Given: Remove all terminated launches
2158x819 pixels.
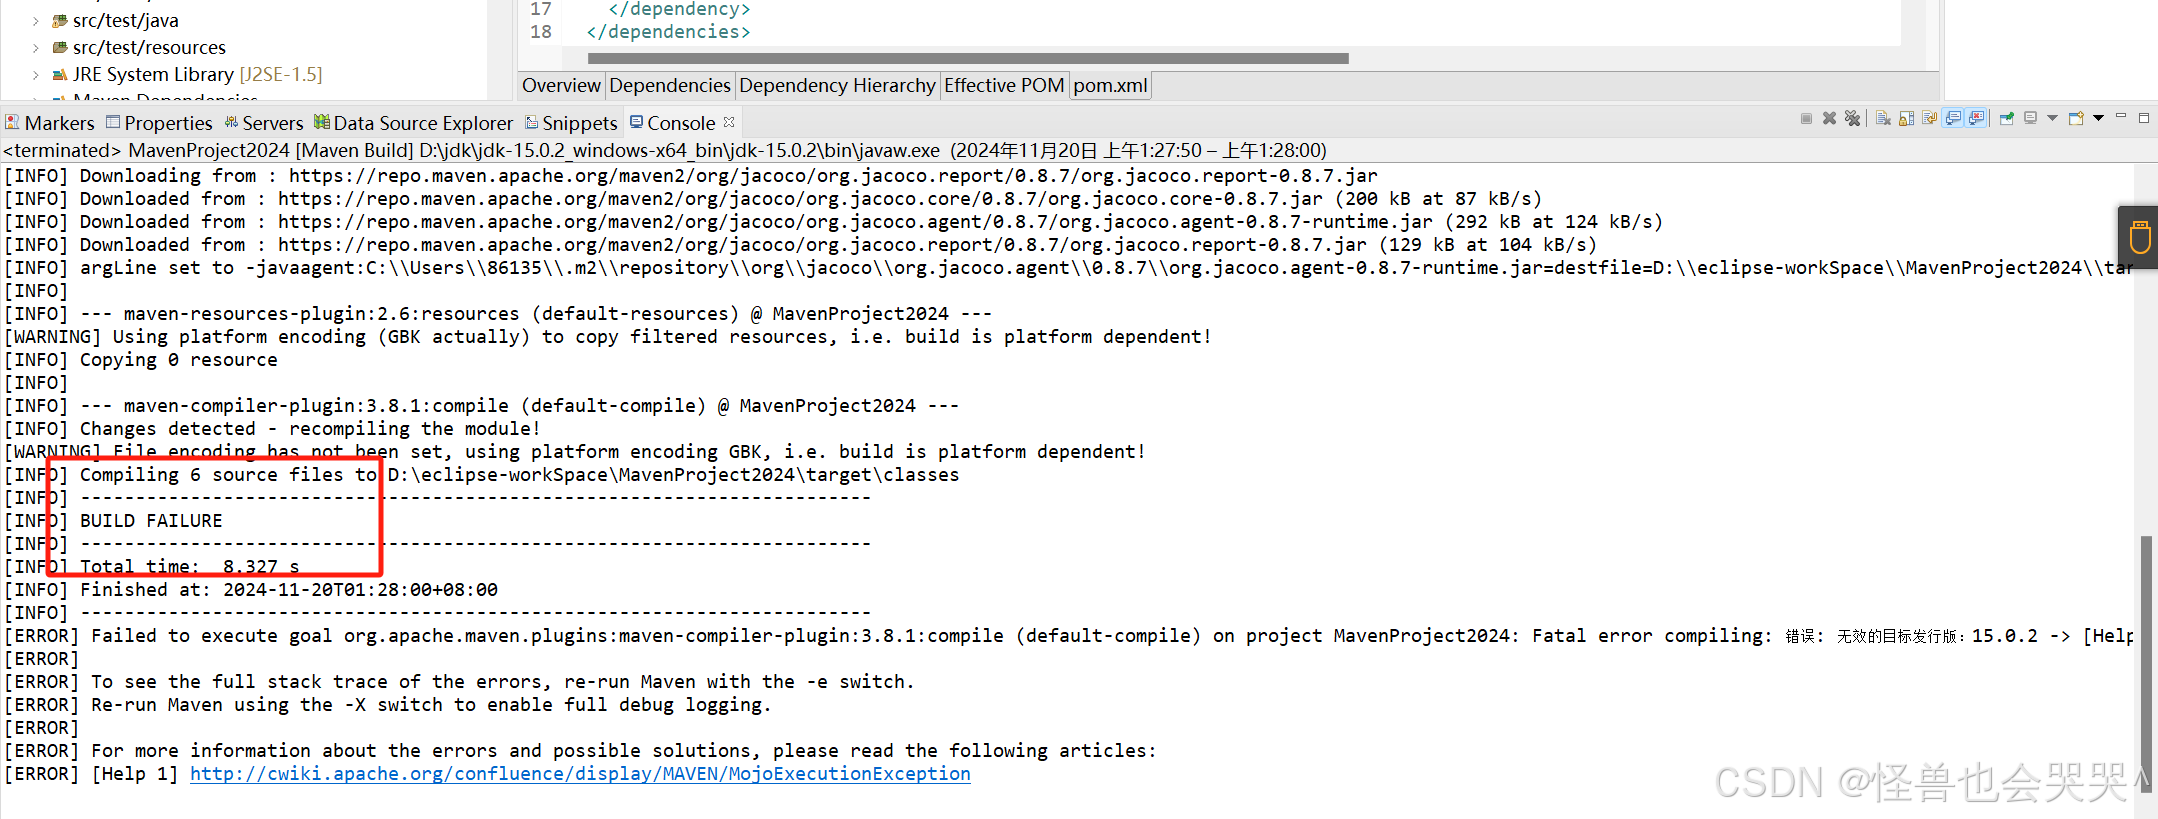Looking at the screenshot, I should [x=1853, y=118].
